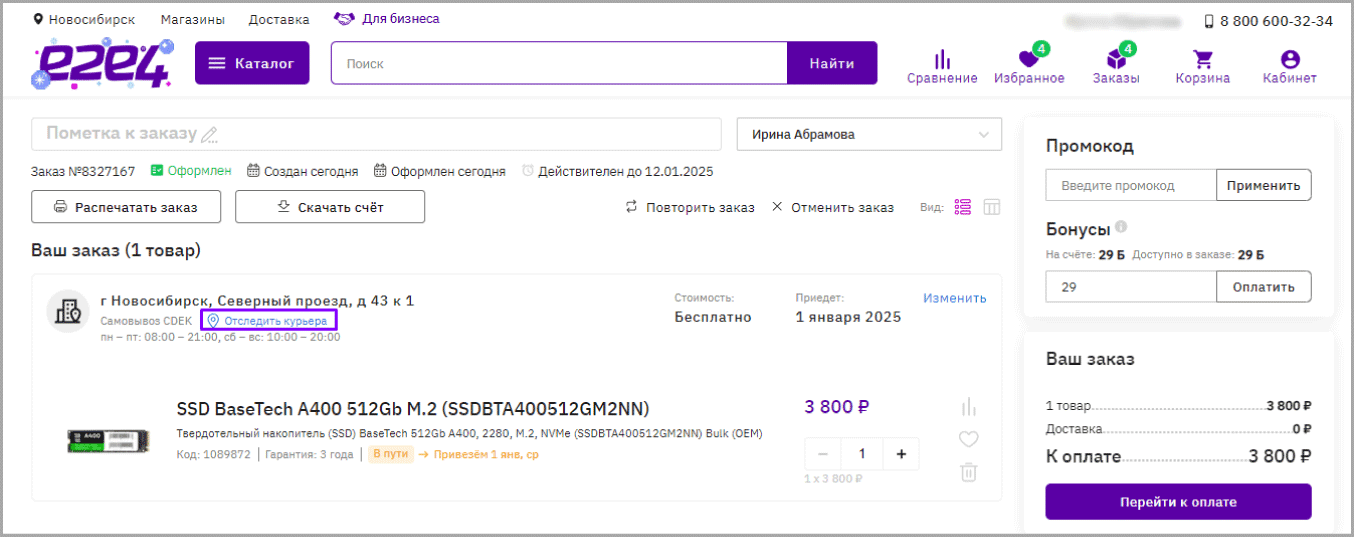
Task: Increase quantity with the plus button
Action: (x=901, y=454)
